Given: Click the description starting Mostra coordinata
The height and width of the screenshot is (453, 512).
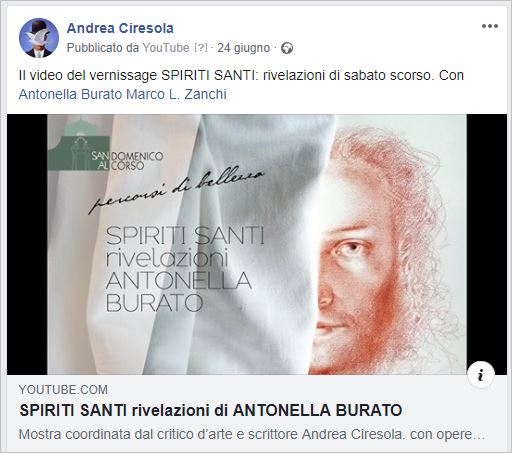Looking at the screenshot, I should click(252, 435).
